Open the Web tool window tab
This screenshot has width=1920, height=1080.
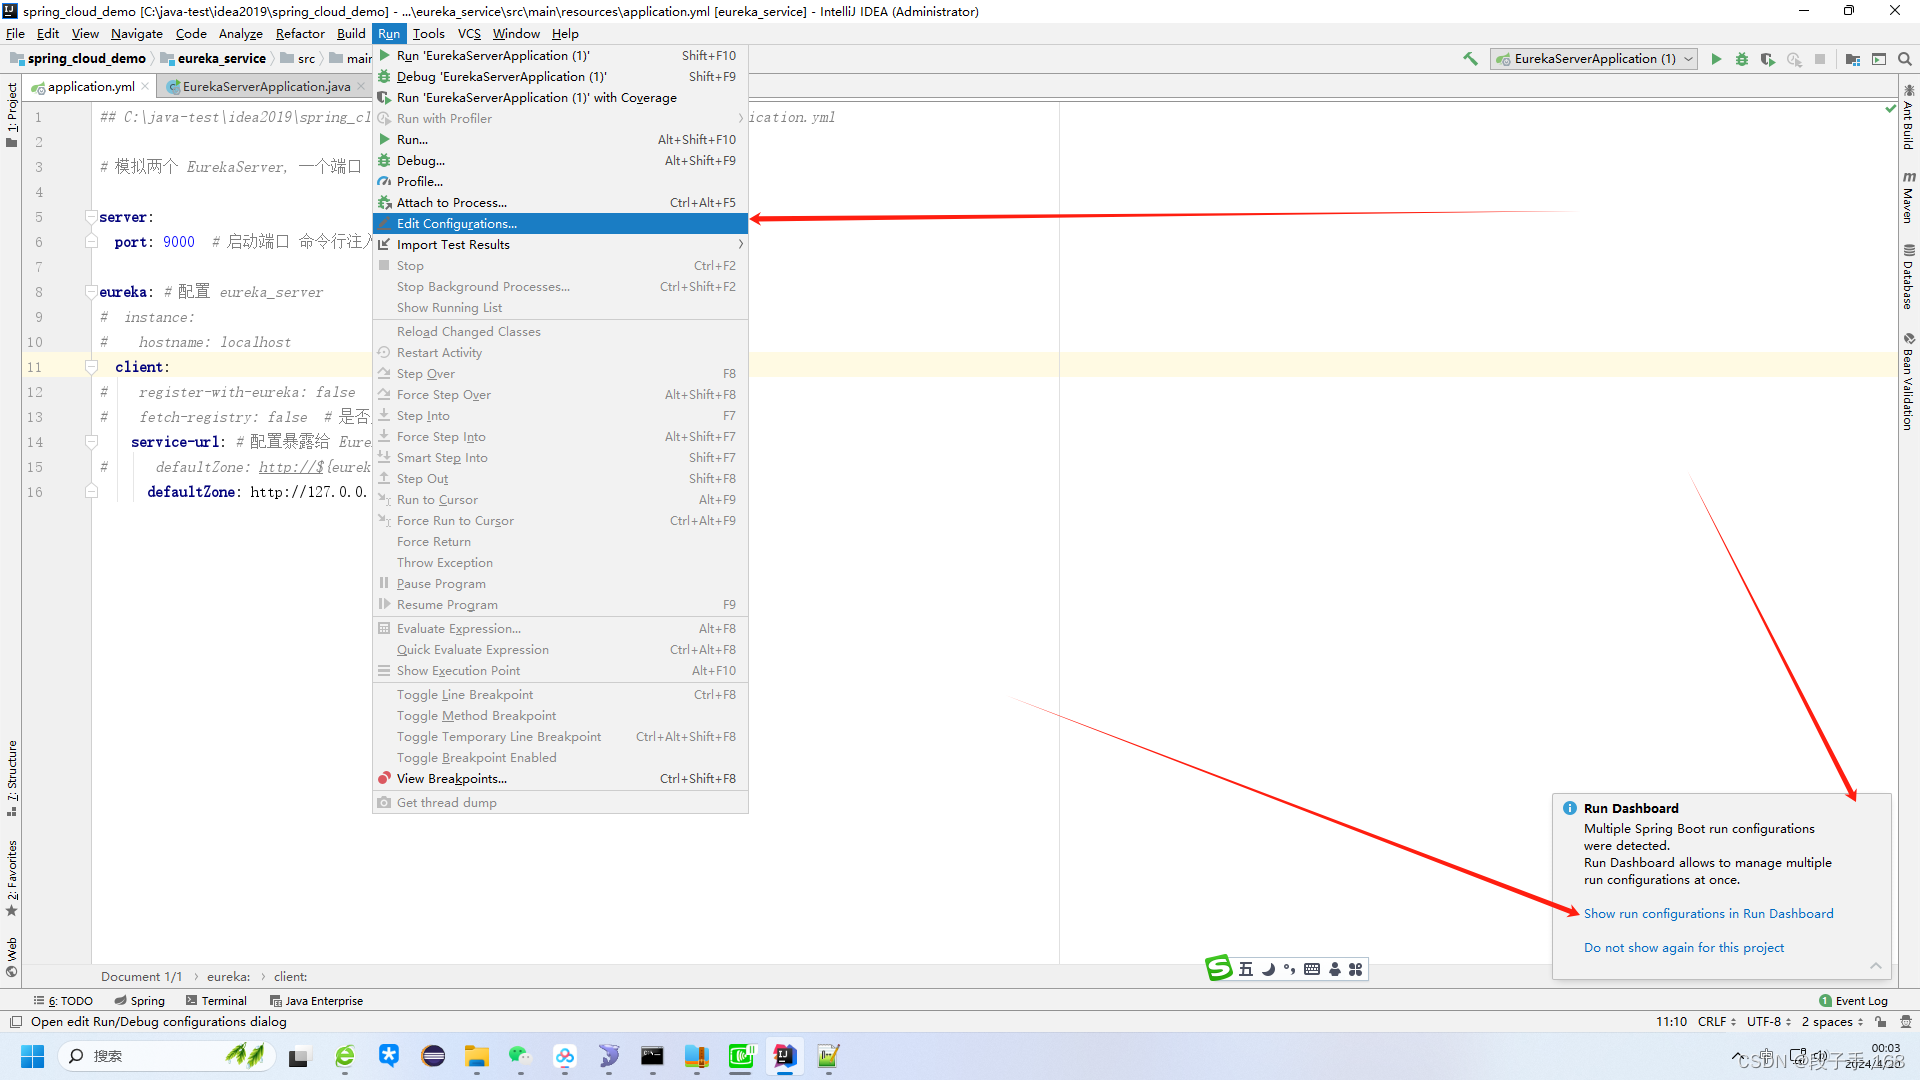point(12,956)
